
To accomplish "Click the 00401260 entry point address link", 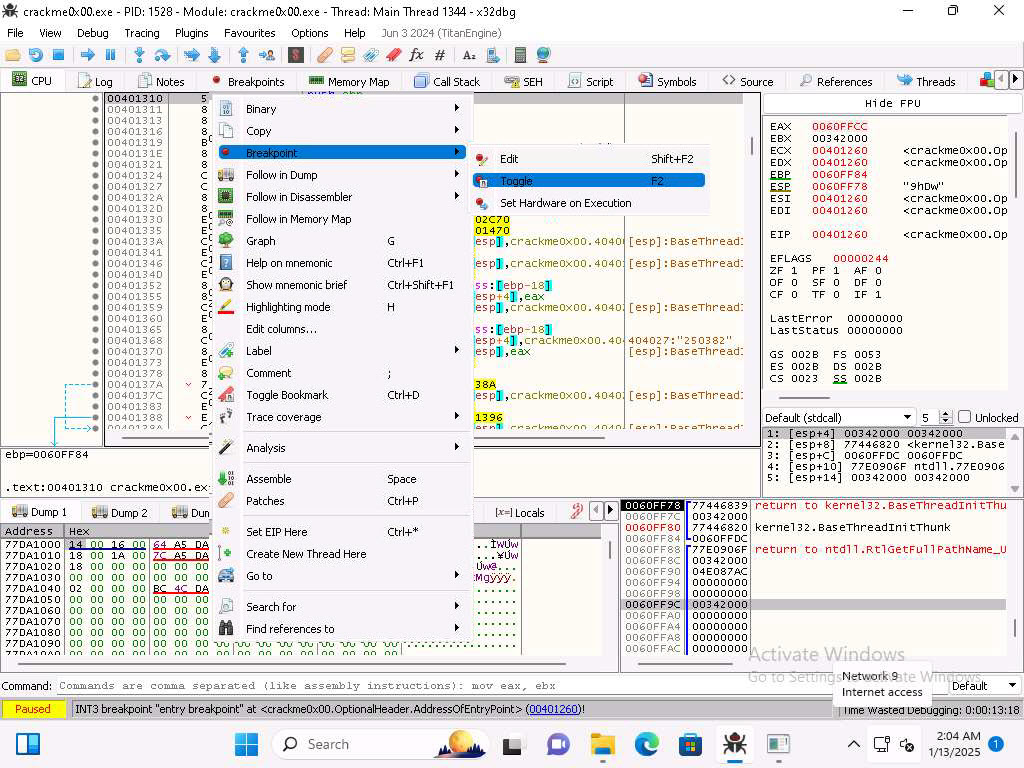I will 553,710.
